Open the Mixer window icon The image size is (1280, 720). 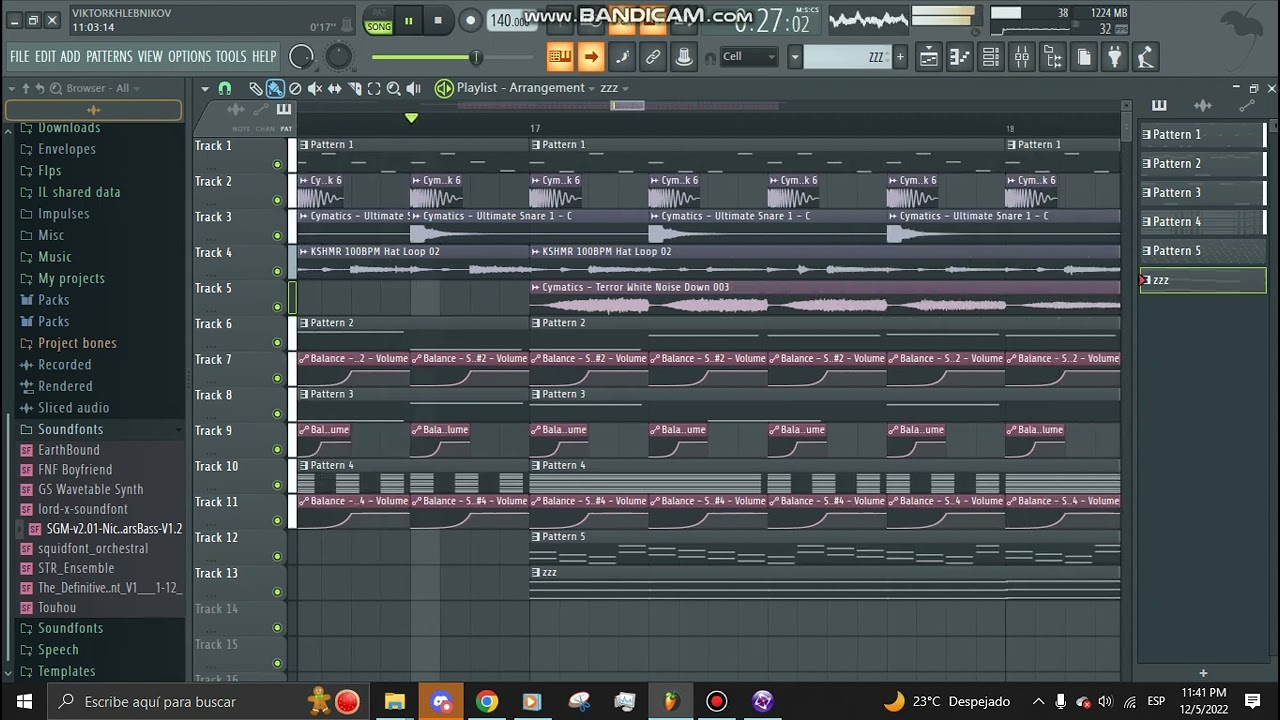[x=1021, y=57]
